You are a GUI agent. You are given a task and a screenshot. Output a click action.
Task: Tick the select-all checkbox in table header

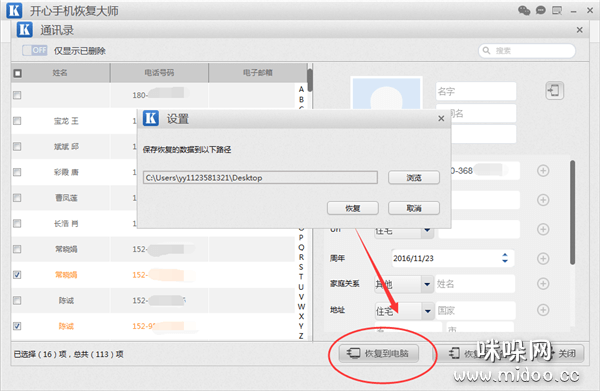point(18,73)
